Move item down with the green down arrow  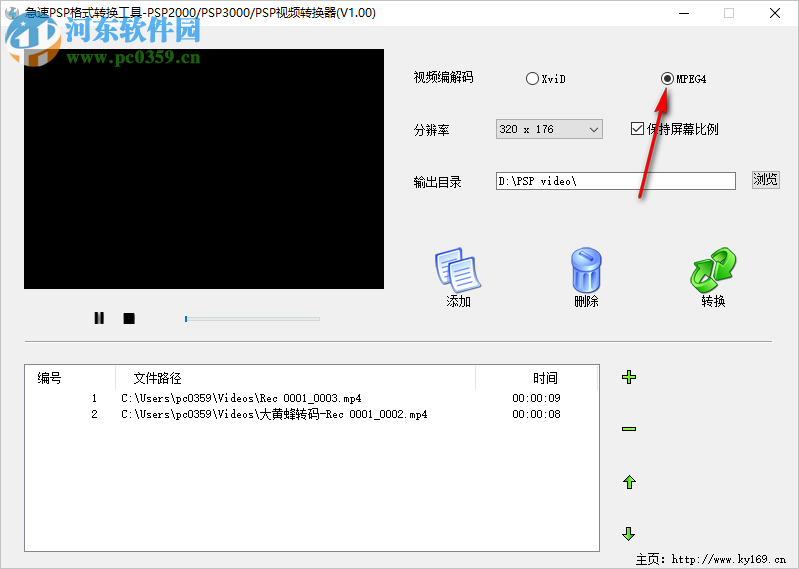(629, 533)
